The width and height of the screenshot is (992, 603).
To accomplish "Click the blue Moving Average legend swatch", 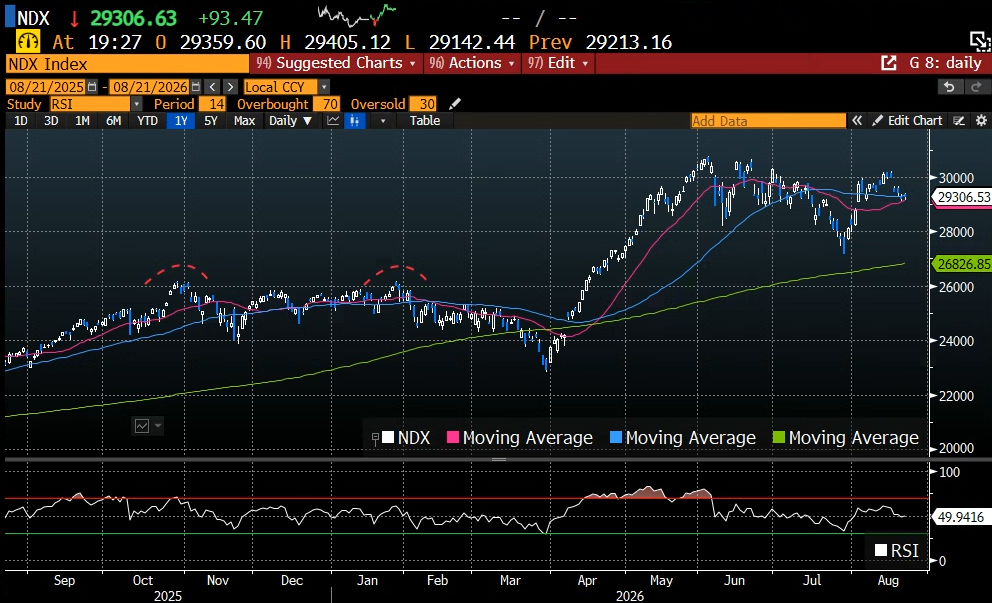I will coord(616,437).
